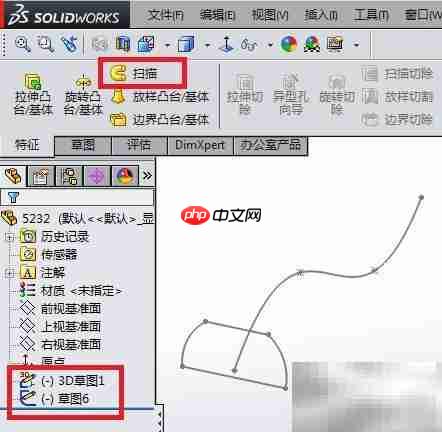Click 拉伸凸台/基体 extrude boss tool
This screenshot has height=432, width=442.
pyautogui.click(x=33, y=94)
